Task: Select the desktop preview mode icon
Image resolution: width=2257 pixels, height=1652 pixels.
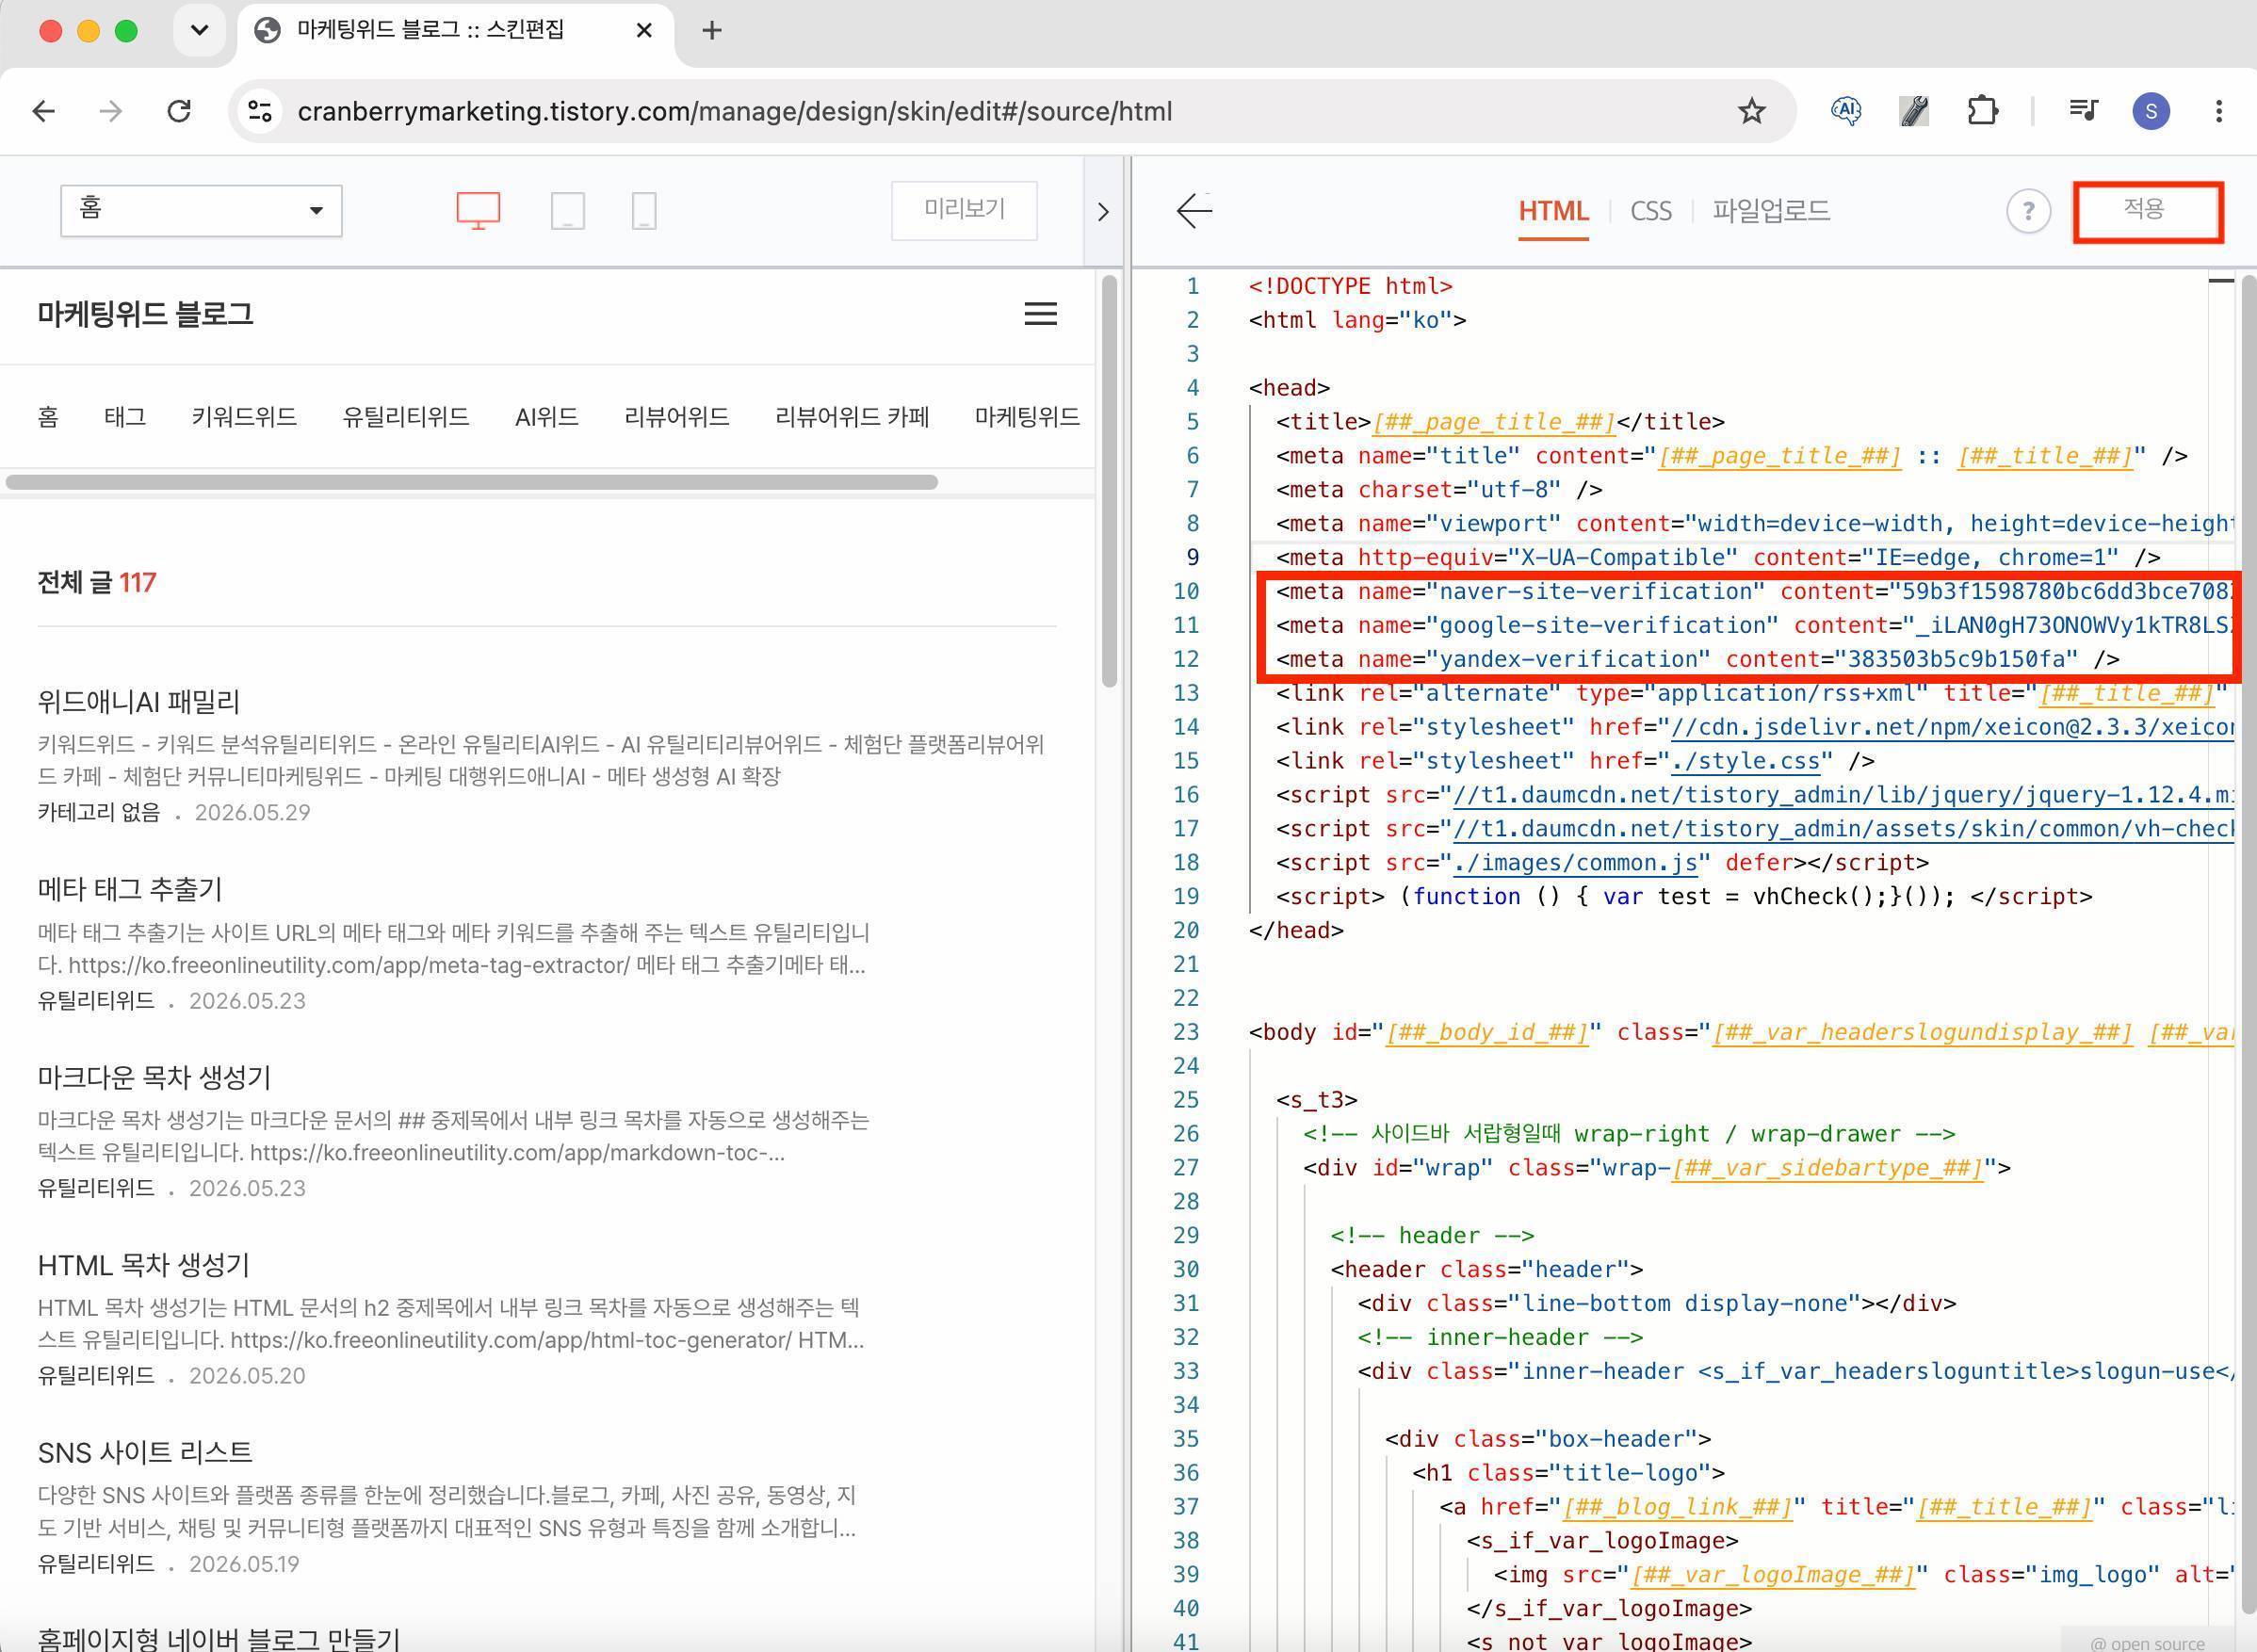Action: (478, 211)
